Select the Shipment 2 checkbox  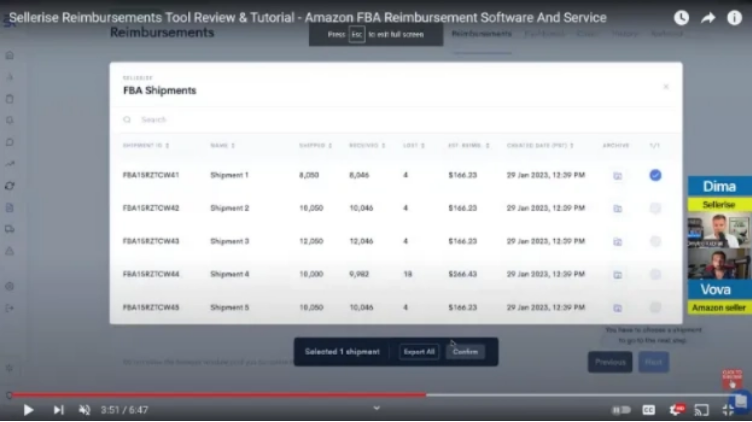pyautogui.click(x=655, y=208)
